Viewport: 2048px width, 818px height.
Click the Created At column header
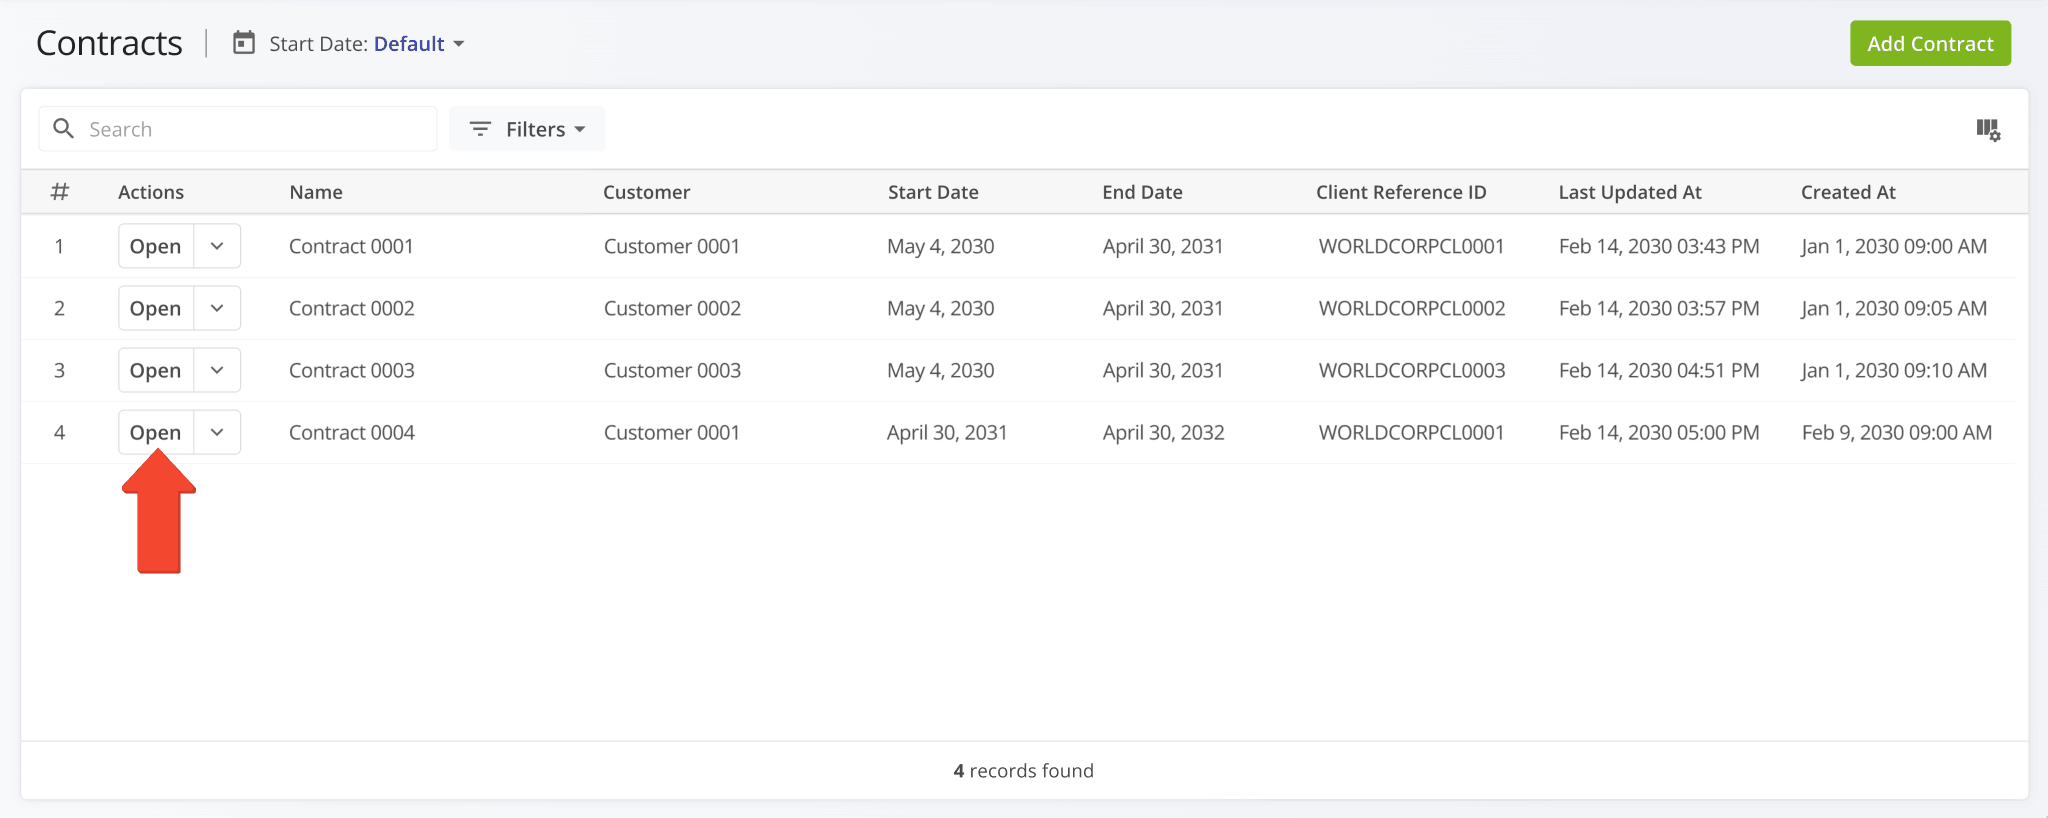1848,192
